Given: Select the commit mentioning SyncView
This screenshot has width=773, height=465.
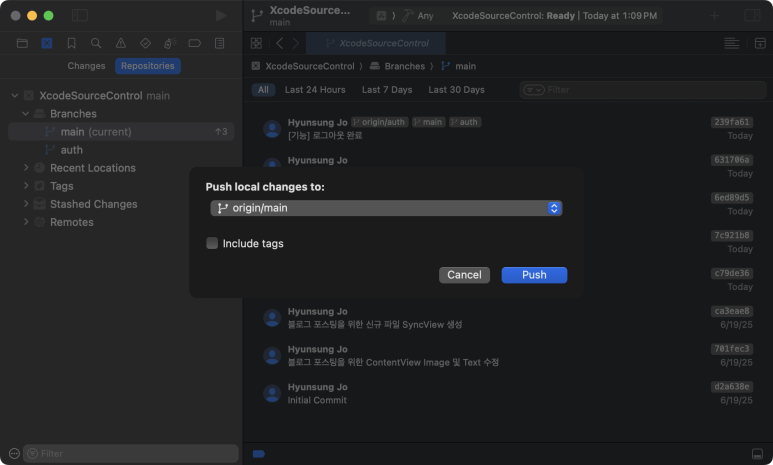Looking at the screenshot, I should 508,318.
